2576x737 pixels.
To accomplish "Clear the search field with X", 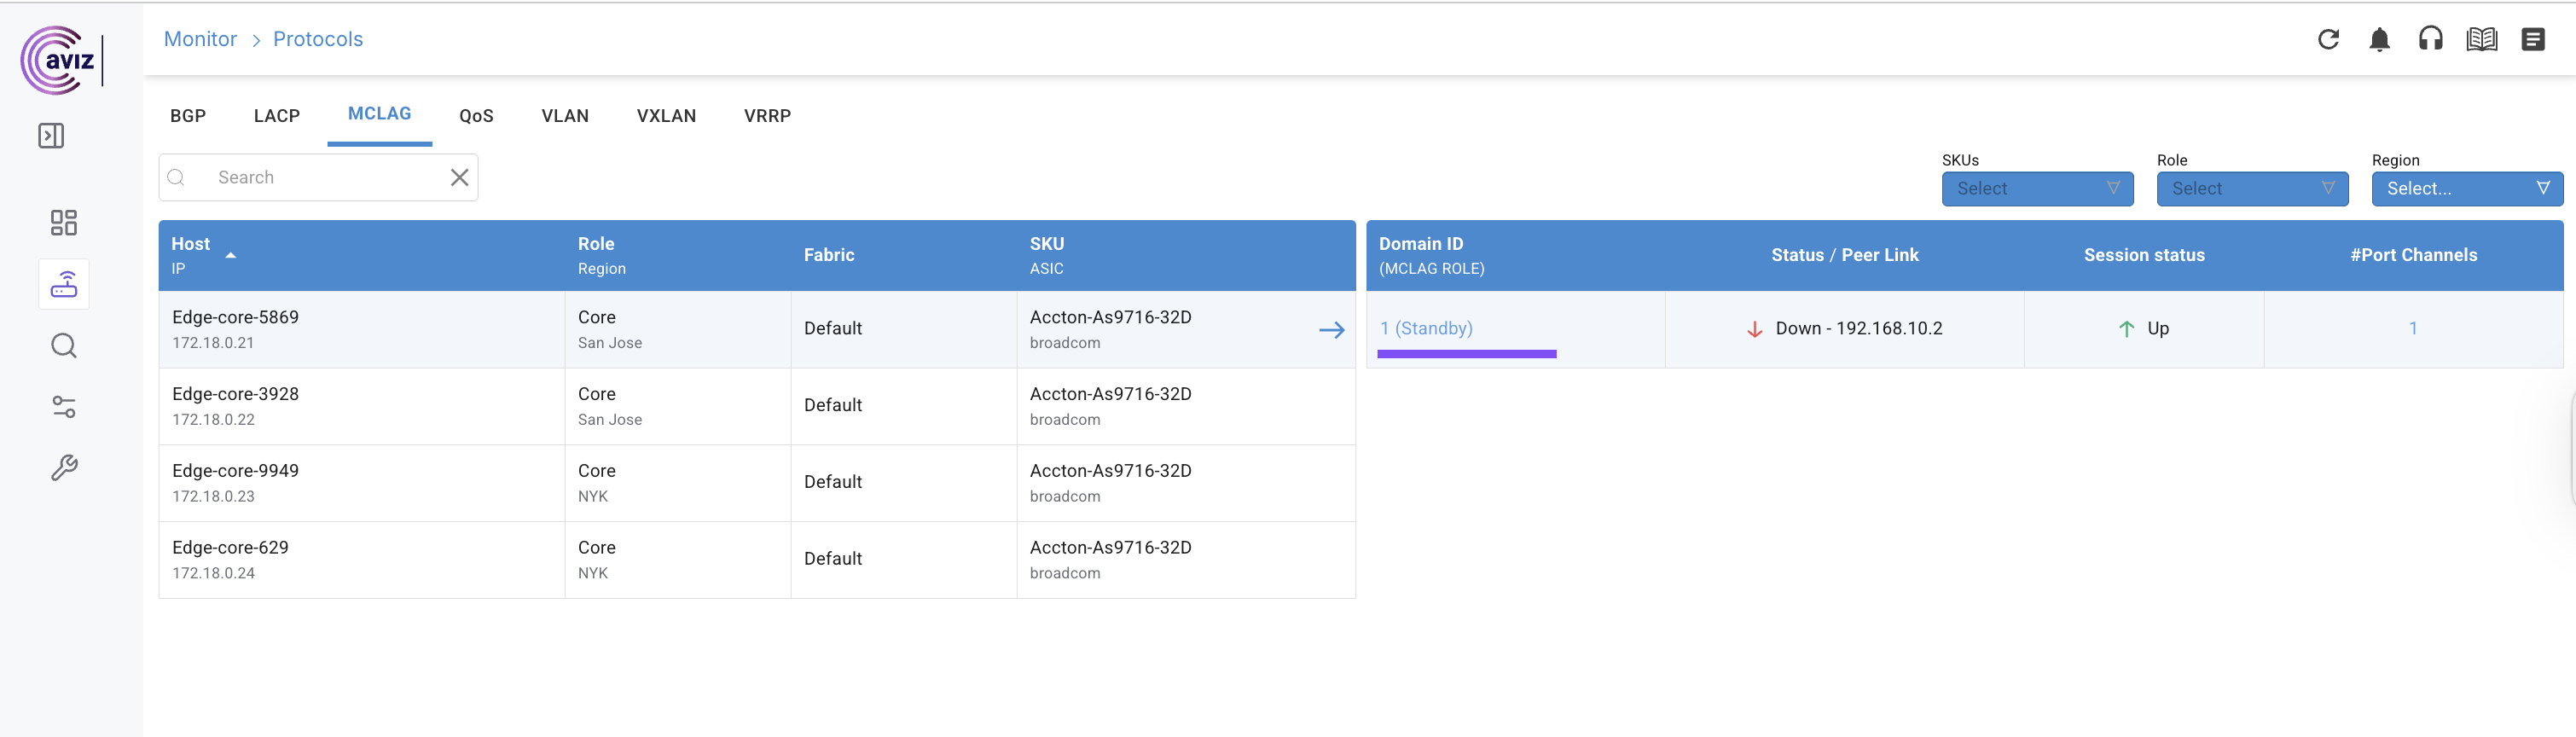I will (x=459, y=178).
